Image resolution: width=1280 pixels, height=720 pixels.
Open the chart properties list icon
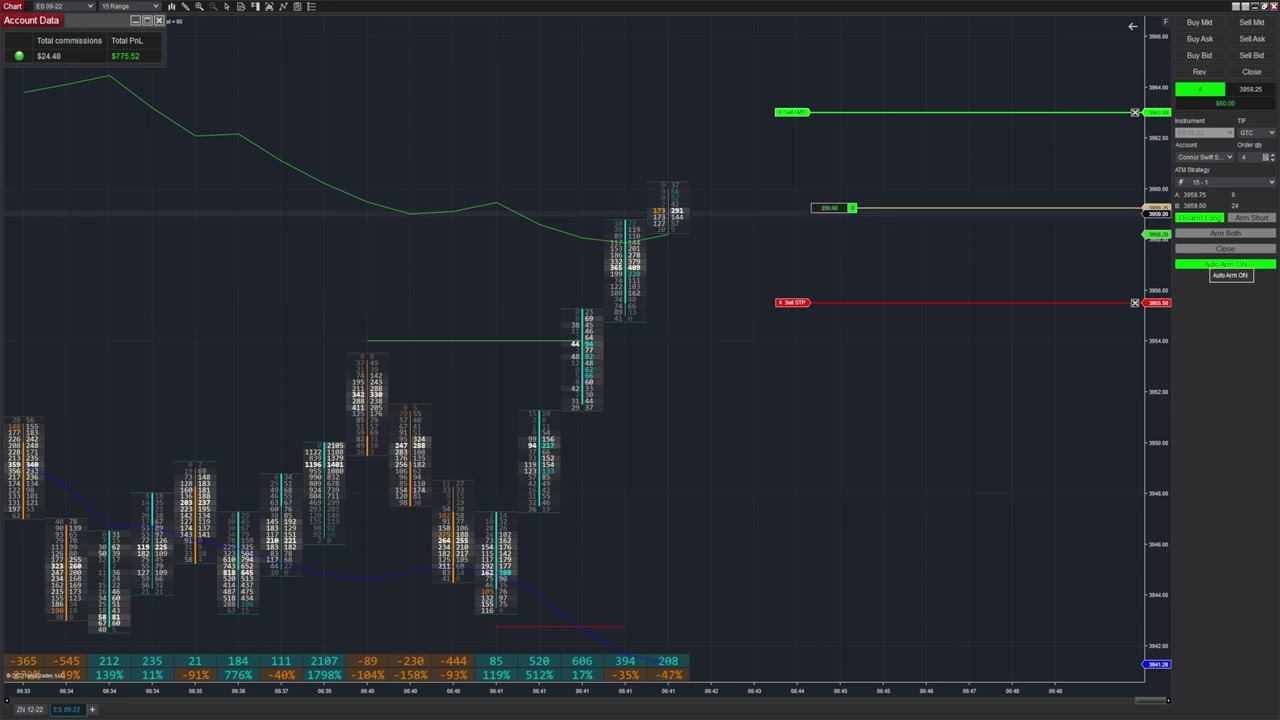coord(311,6)
